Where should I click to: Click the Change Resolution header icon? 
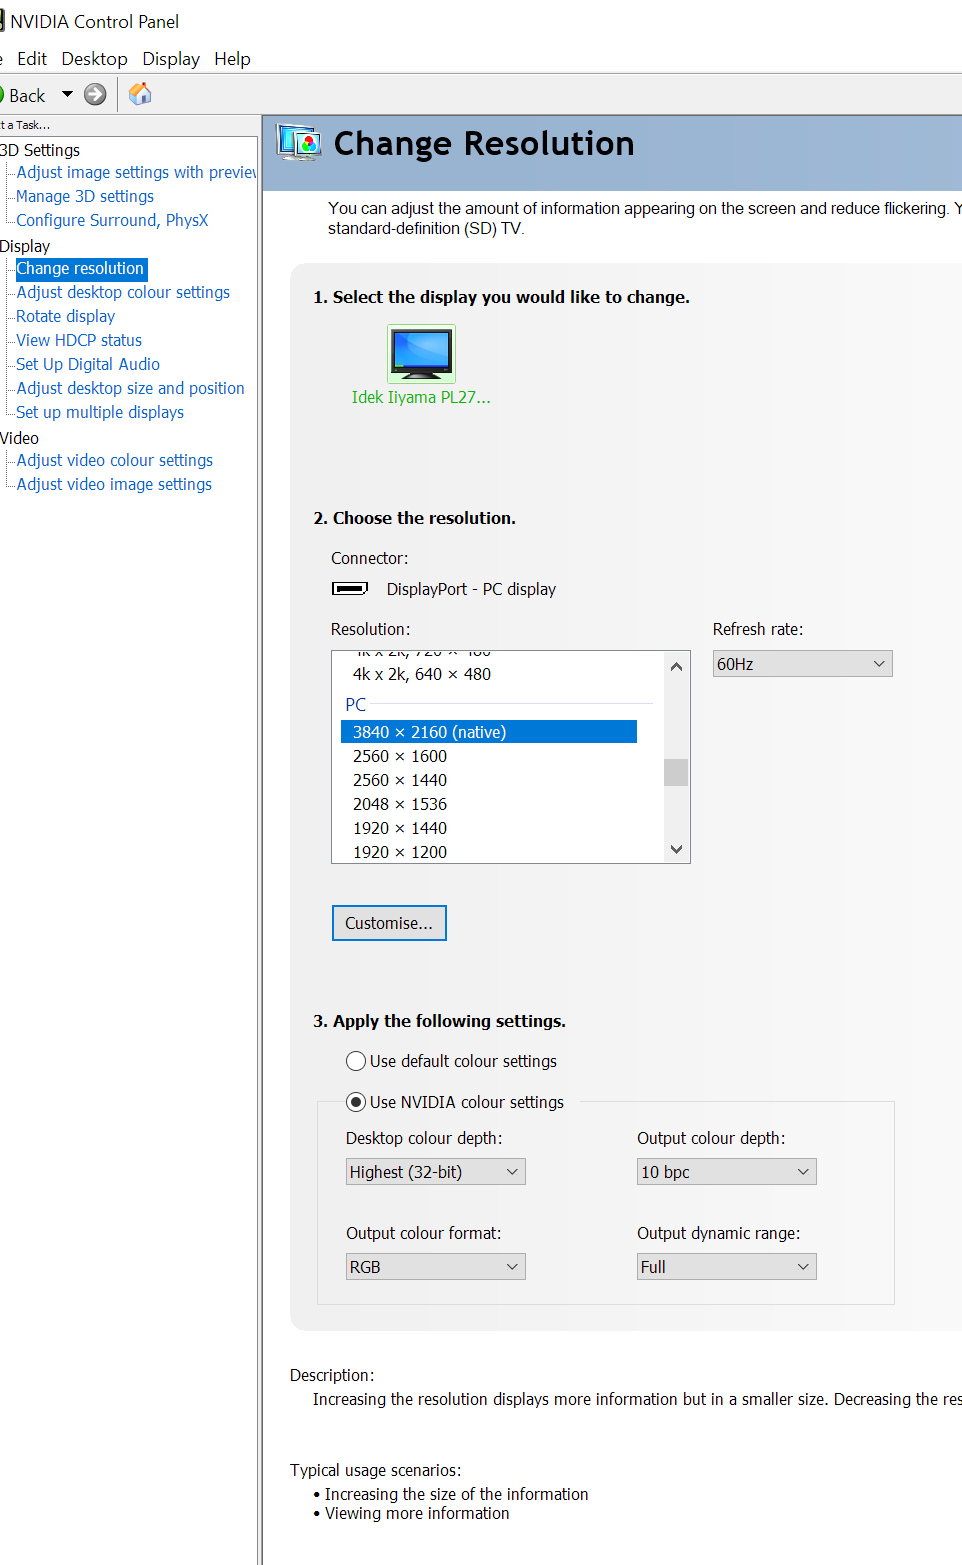(299, 143)
